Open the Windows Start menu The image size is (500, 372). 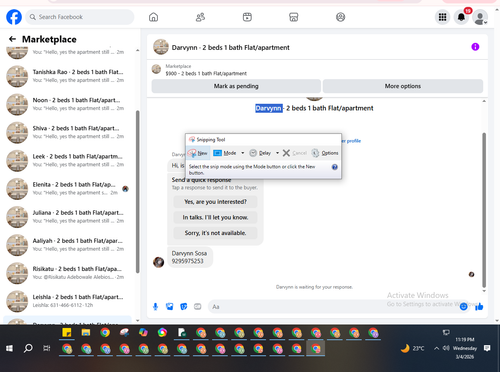coord(9,349)
